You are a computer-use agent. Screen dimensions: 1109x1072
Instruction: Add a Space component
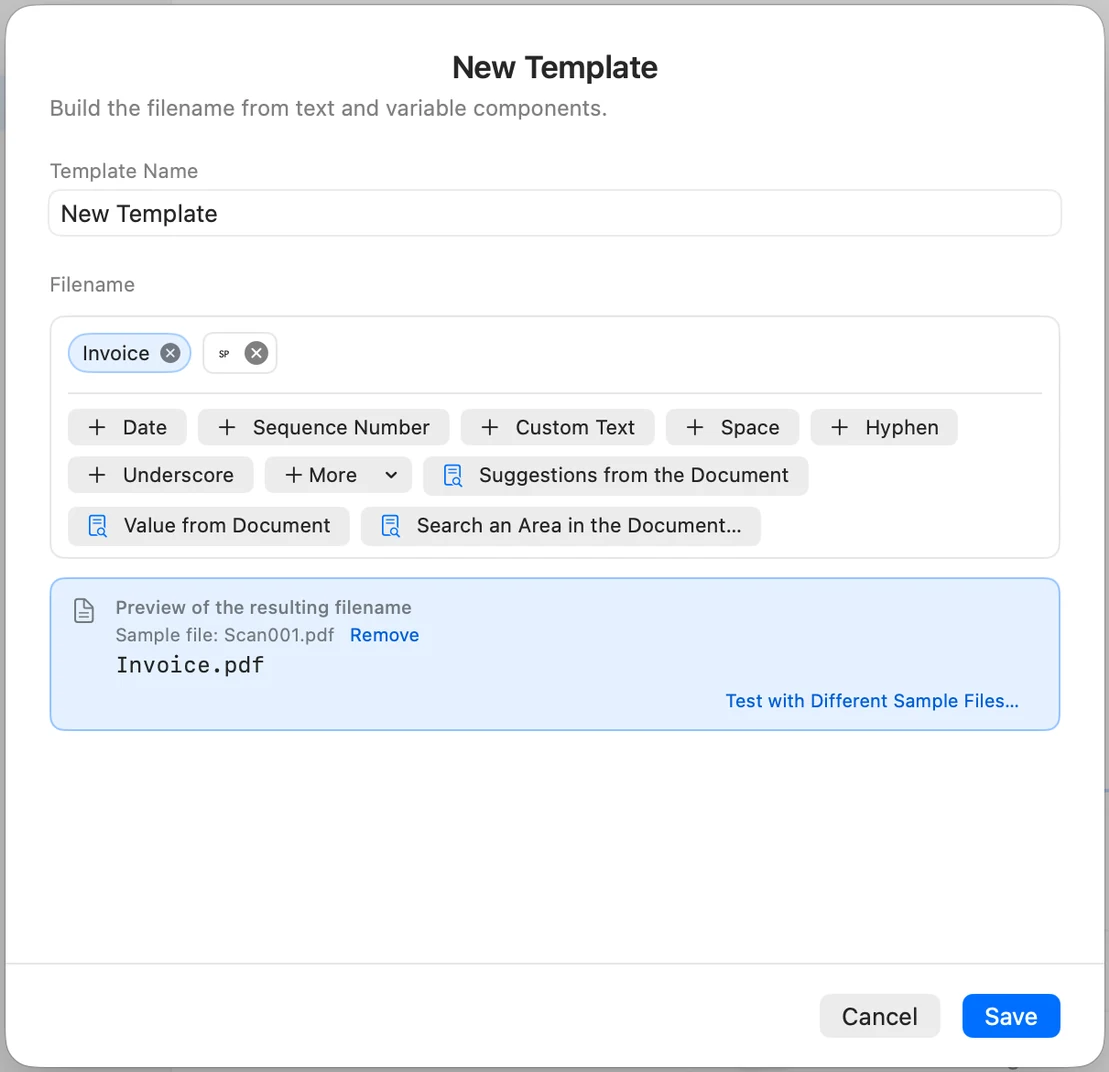pos(732,427)
